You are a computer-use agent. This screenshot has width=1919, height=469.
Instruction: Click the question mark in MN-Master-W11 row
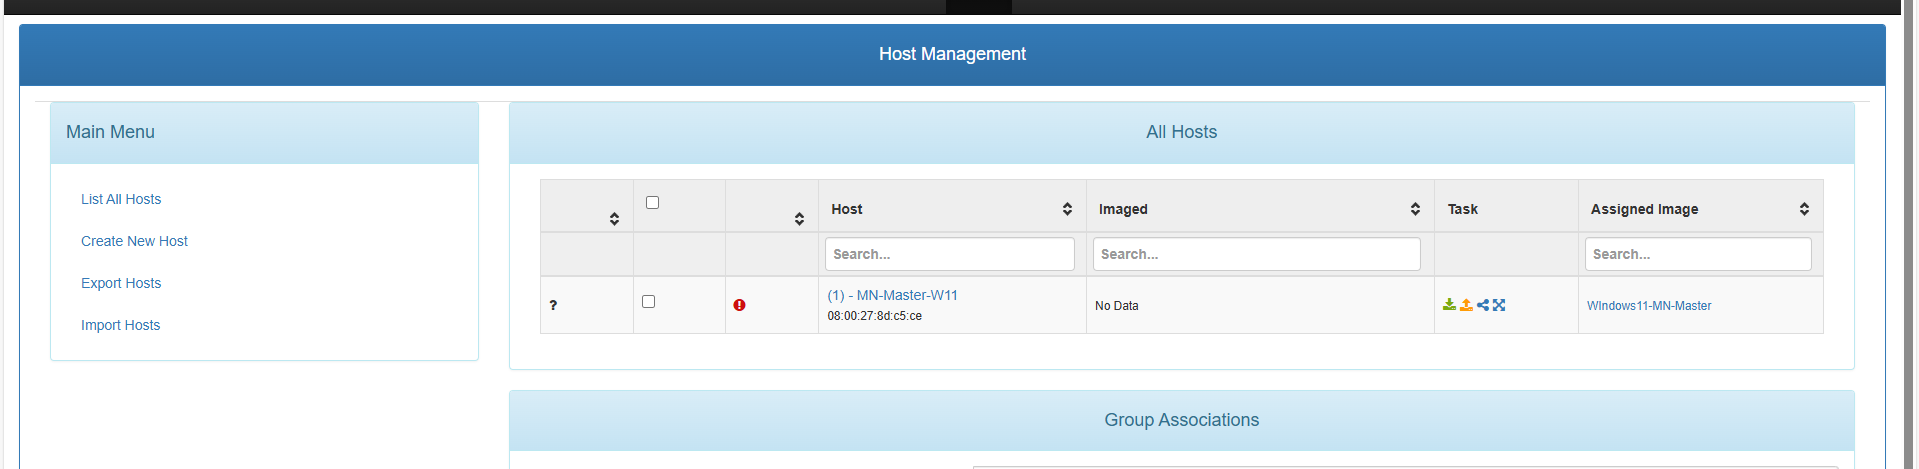coord(553,305)
